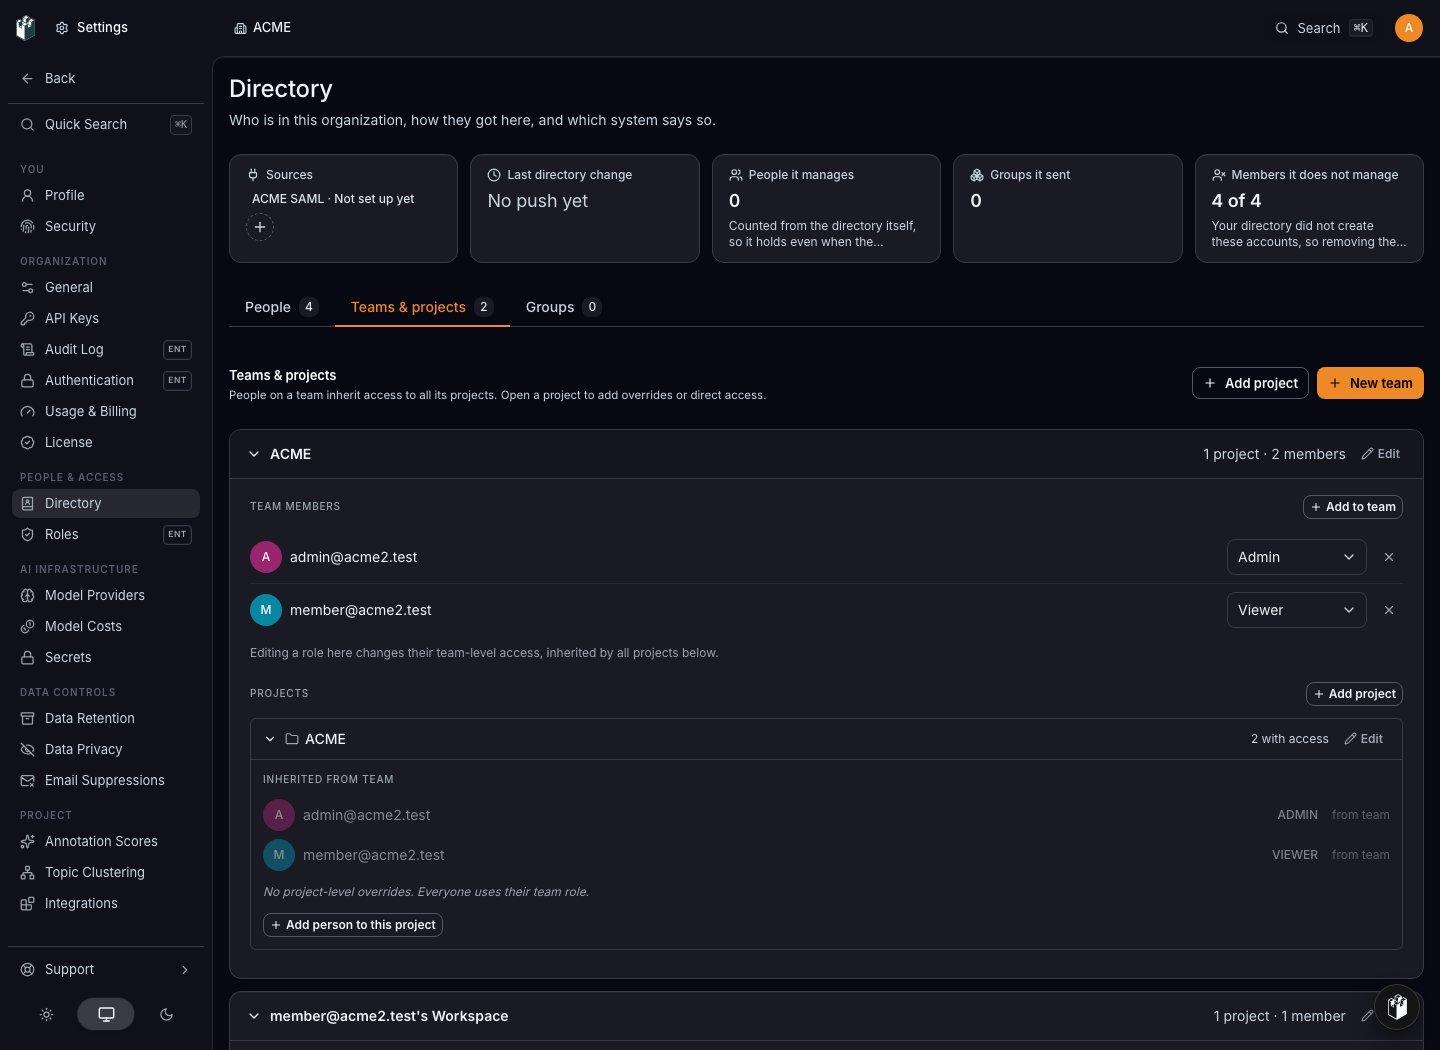The image size is (1440, 1050).
Task: Click the Back arrow in the sidebar
Action: coord(28,78)
